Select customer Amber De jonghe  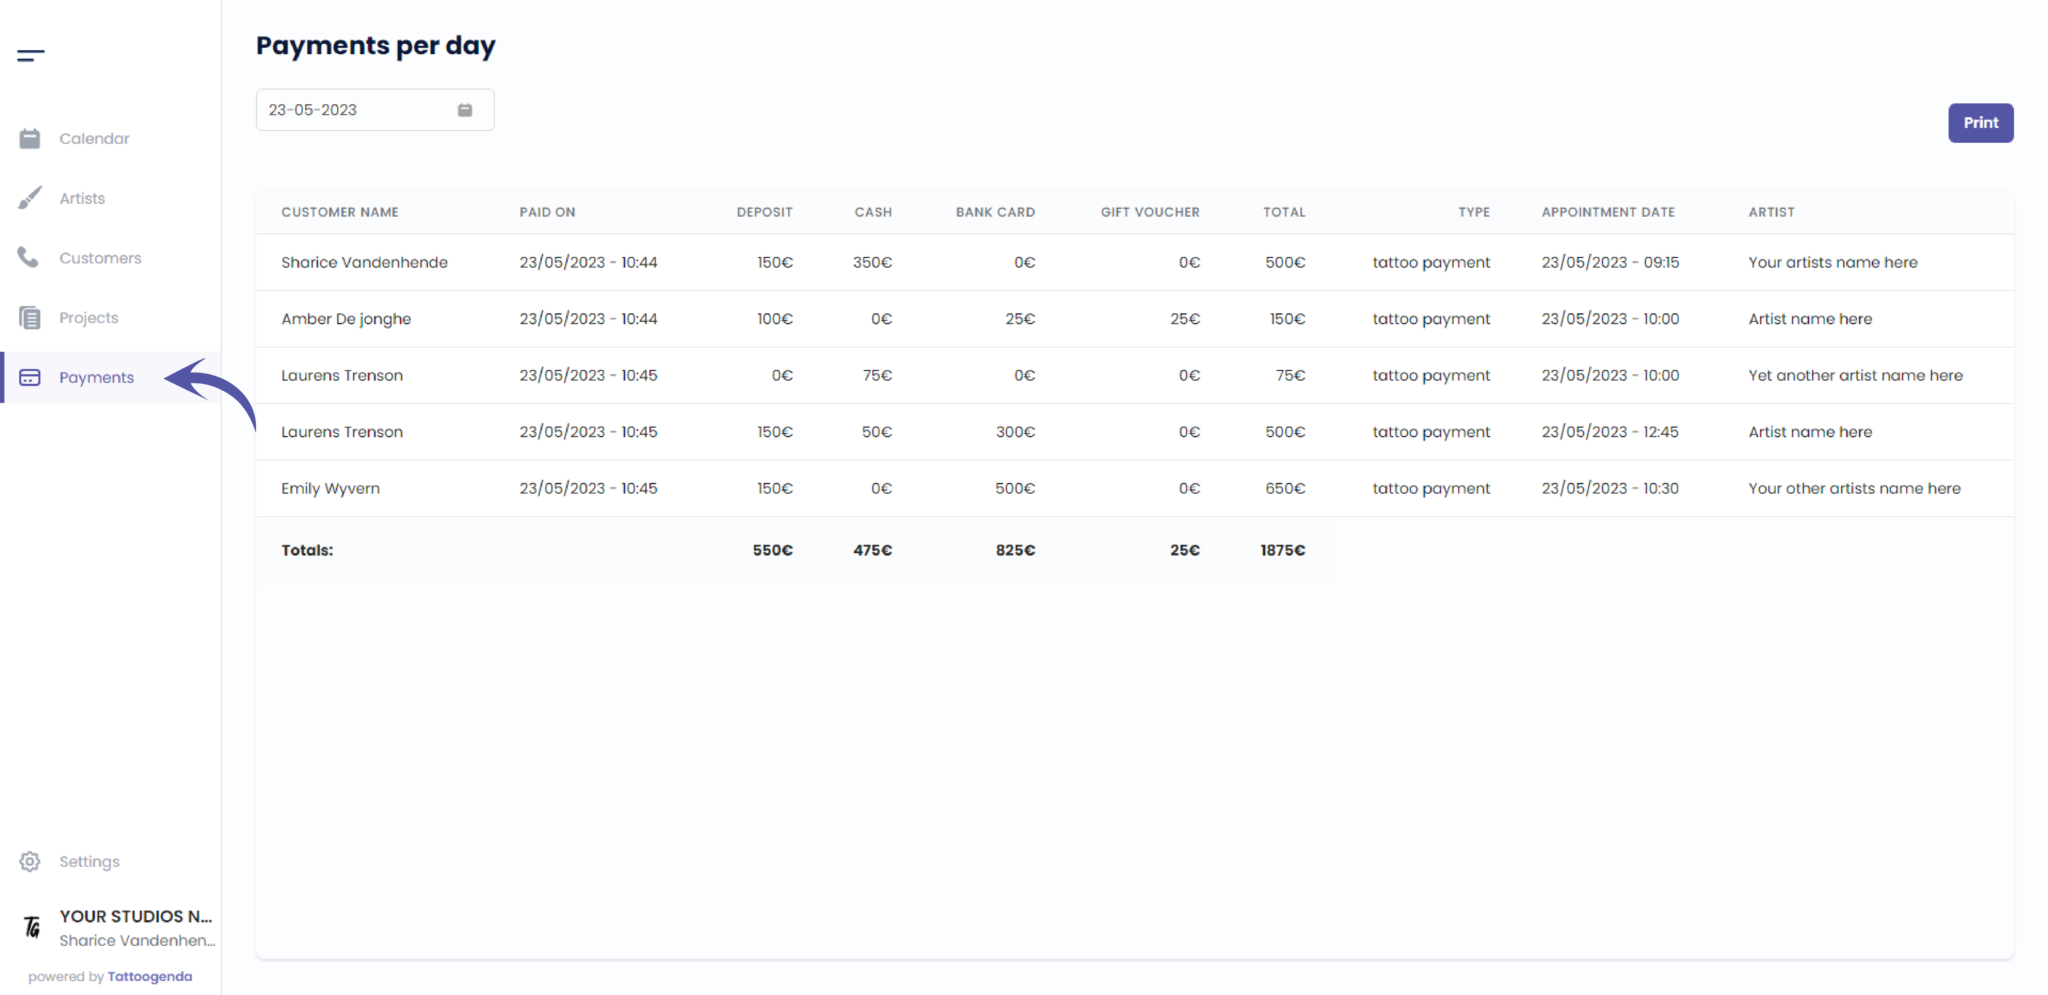[x=346, y=319]
